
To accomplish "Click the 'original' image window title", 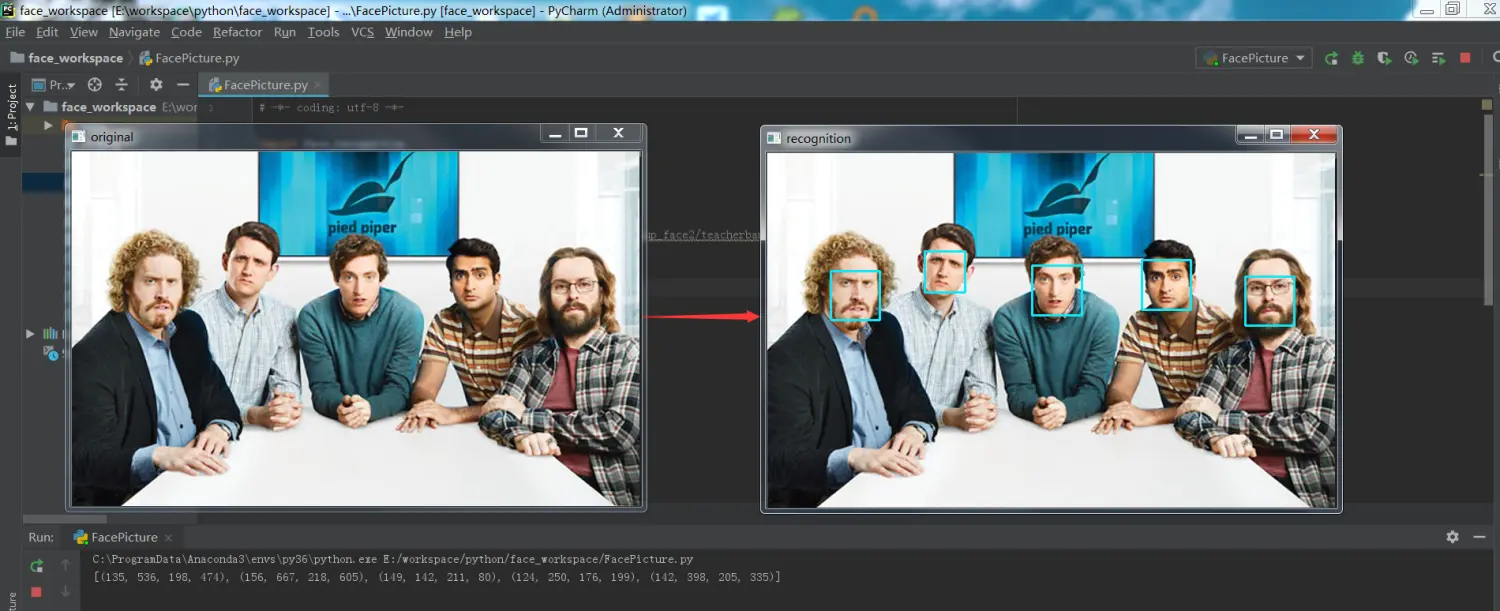I will click(x=112, y=137).
